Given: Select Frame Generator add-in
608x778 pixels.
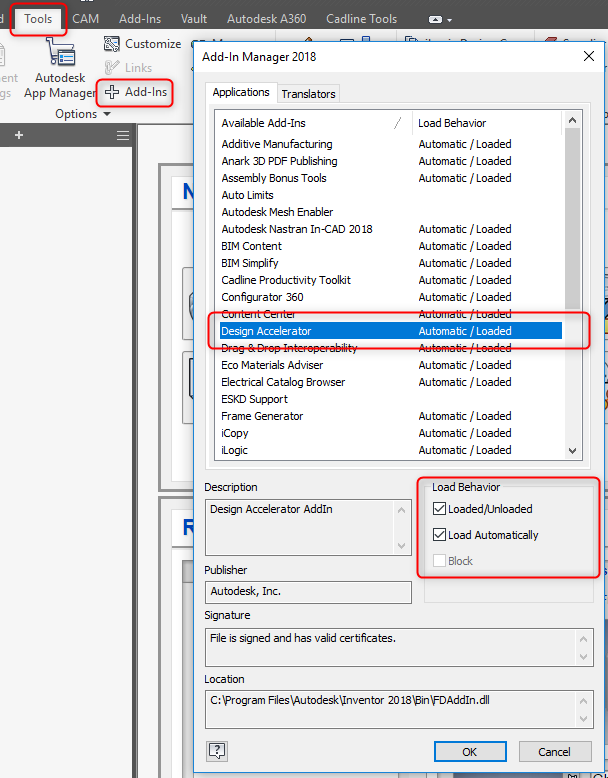Looking at the screenshot, I should (x=390, y=416).
